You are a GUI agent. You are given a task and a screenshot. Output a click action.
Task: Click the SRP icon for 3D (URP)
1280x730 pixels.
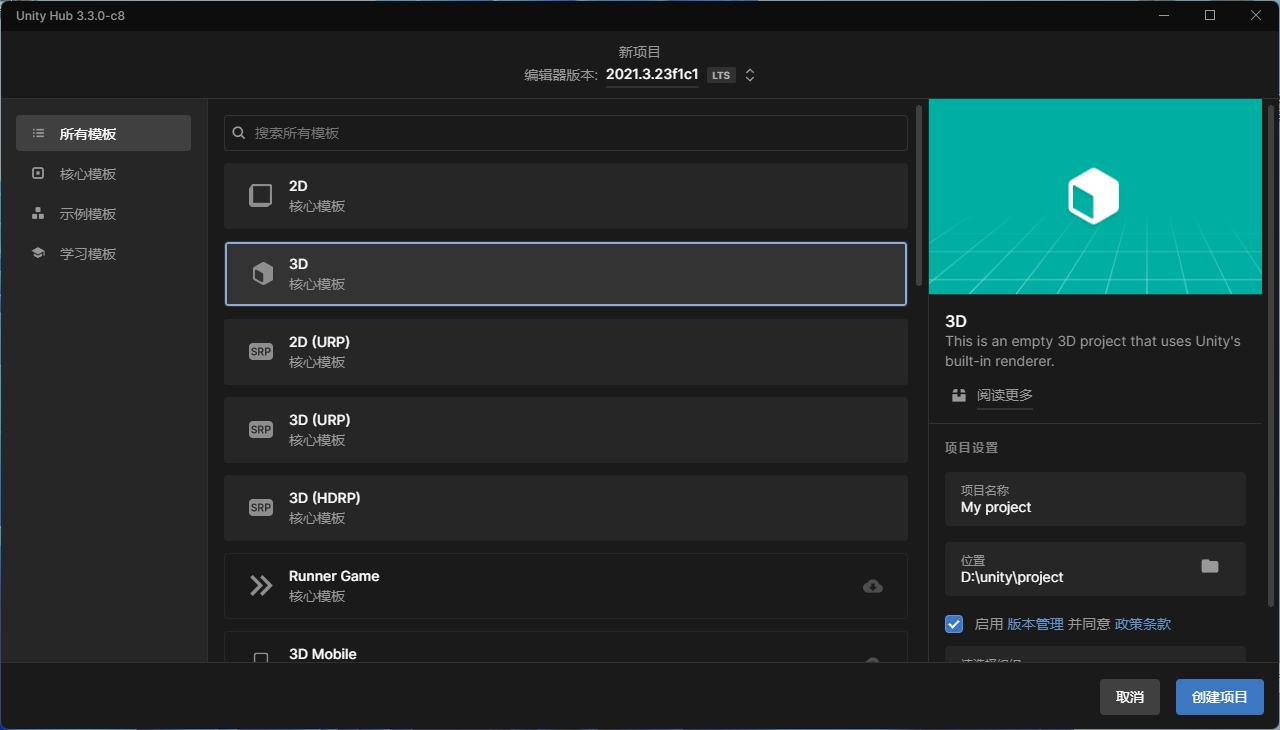click(x=261, y=430)
